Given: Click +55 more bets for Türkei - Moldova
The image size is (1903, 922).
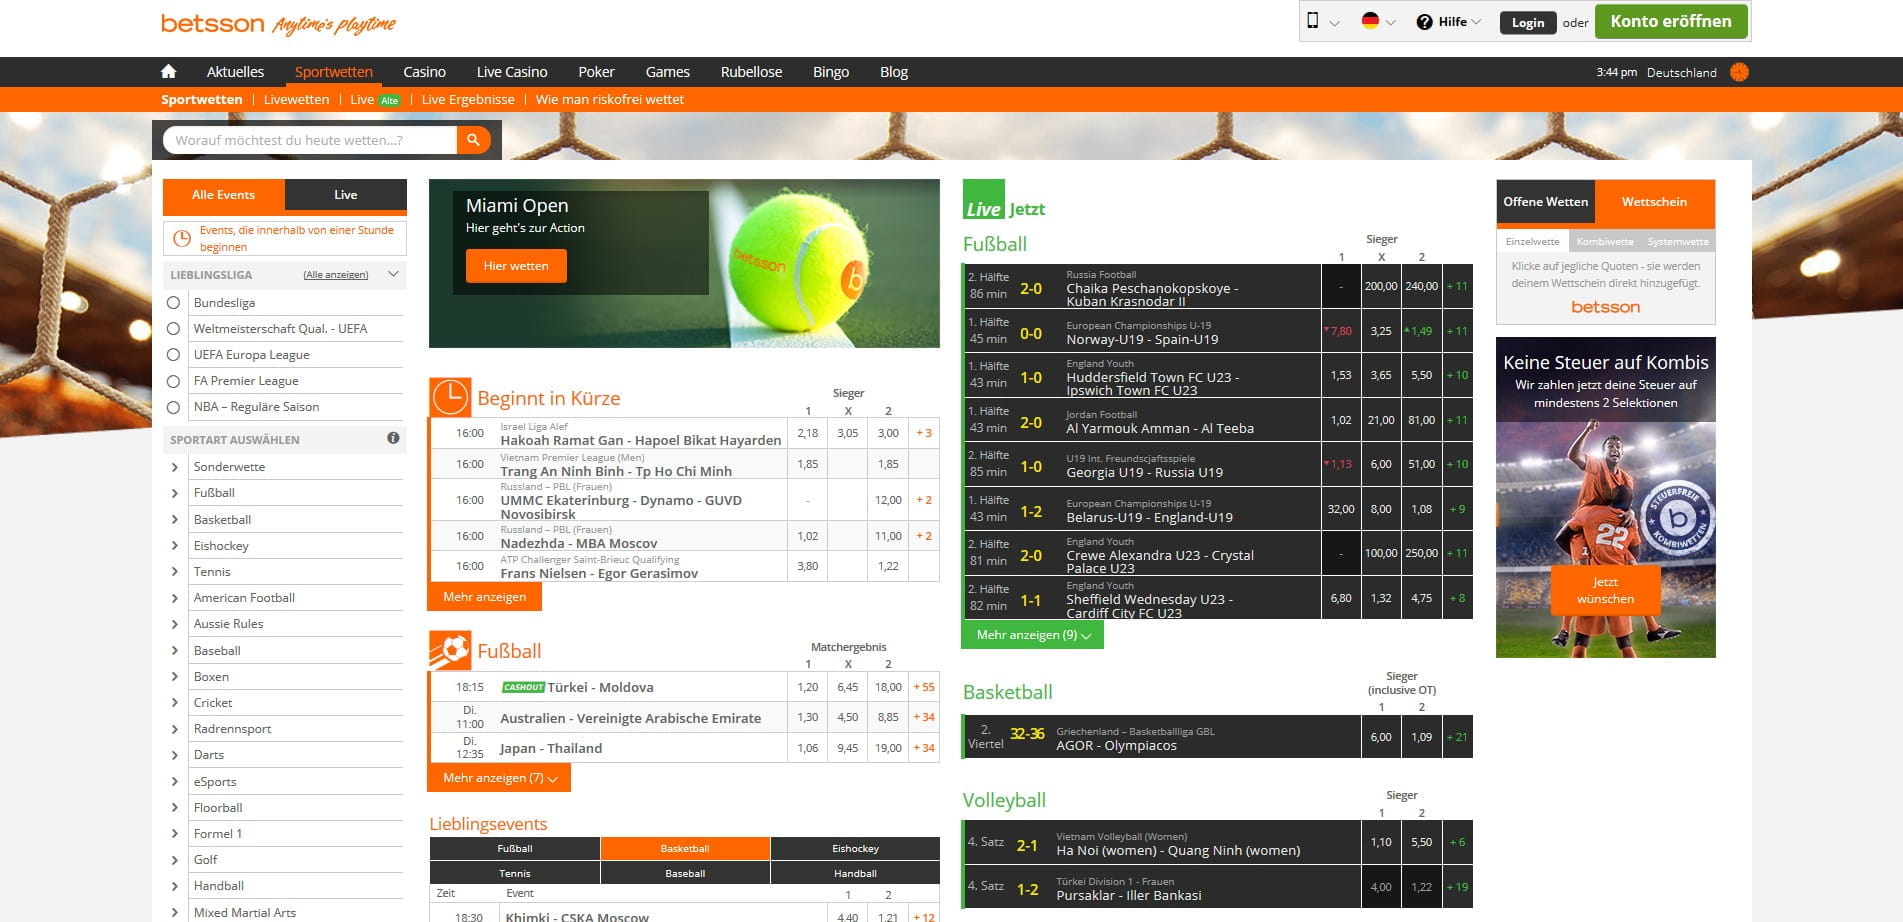Looking at the screenshot, I should coord(924,687).
